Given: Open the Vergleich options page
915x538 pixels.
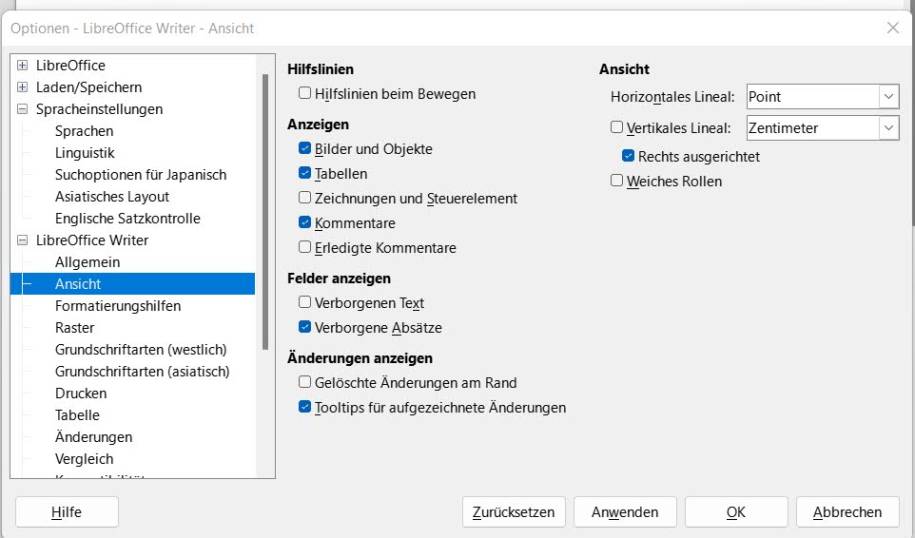Looking at the screenshot, I should (84, 459).
